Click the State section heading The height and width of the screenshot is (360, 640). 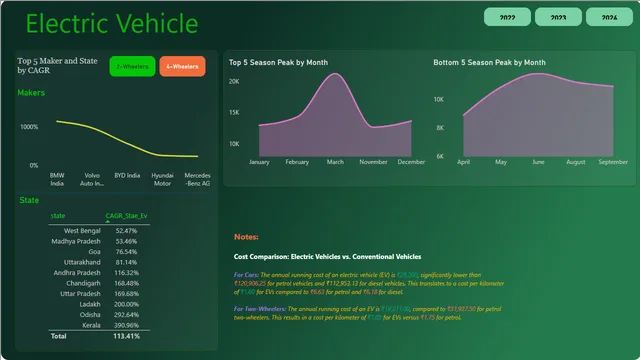pos(29,200)
